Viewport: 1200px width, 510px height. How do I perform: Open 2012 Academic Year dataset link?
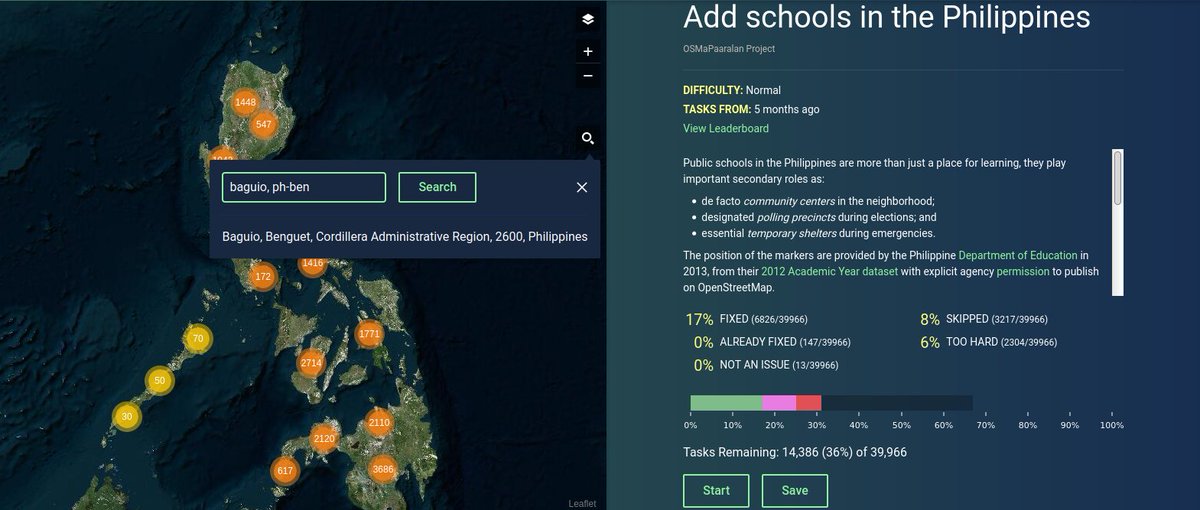click(x=829, y=271)
